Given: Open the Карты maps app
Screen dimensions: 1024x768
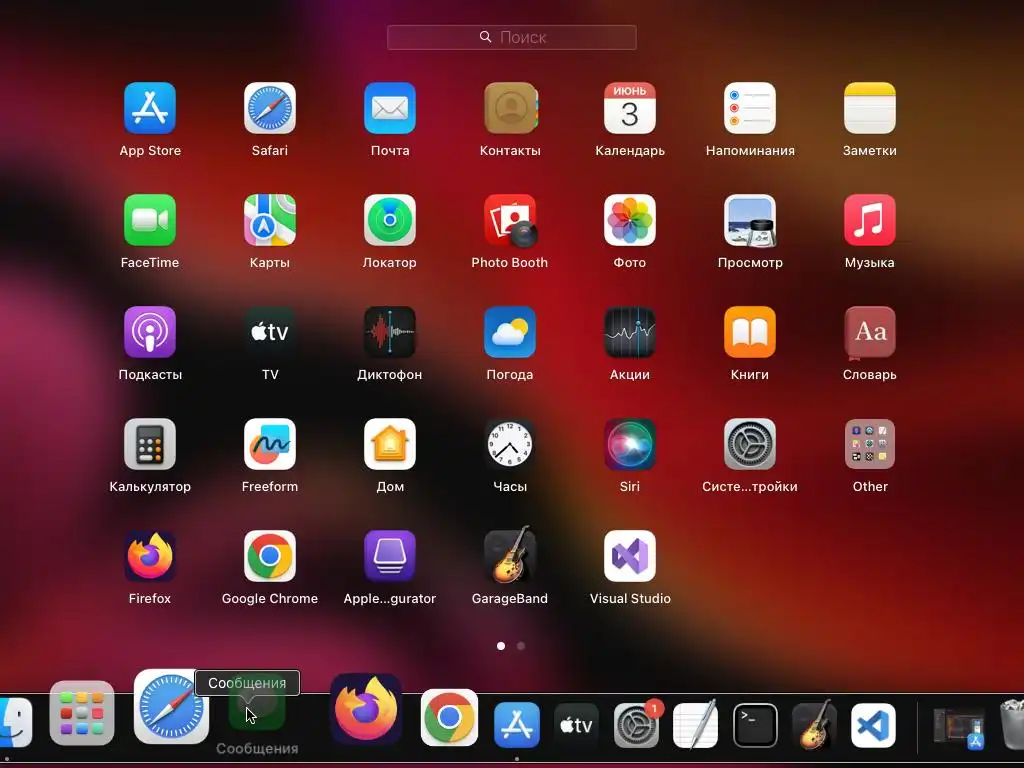Looking at the screenshot, I should pos(270,220).
